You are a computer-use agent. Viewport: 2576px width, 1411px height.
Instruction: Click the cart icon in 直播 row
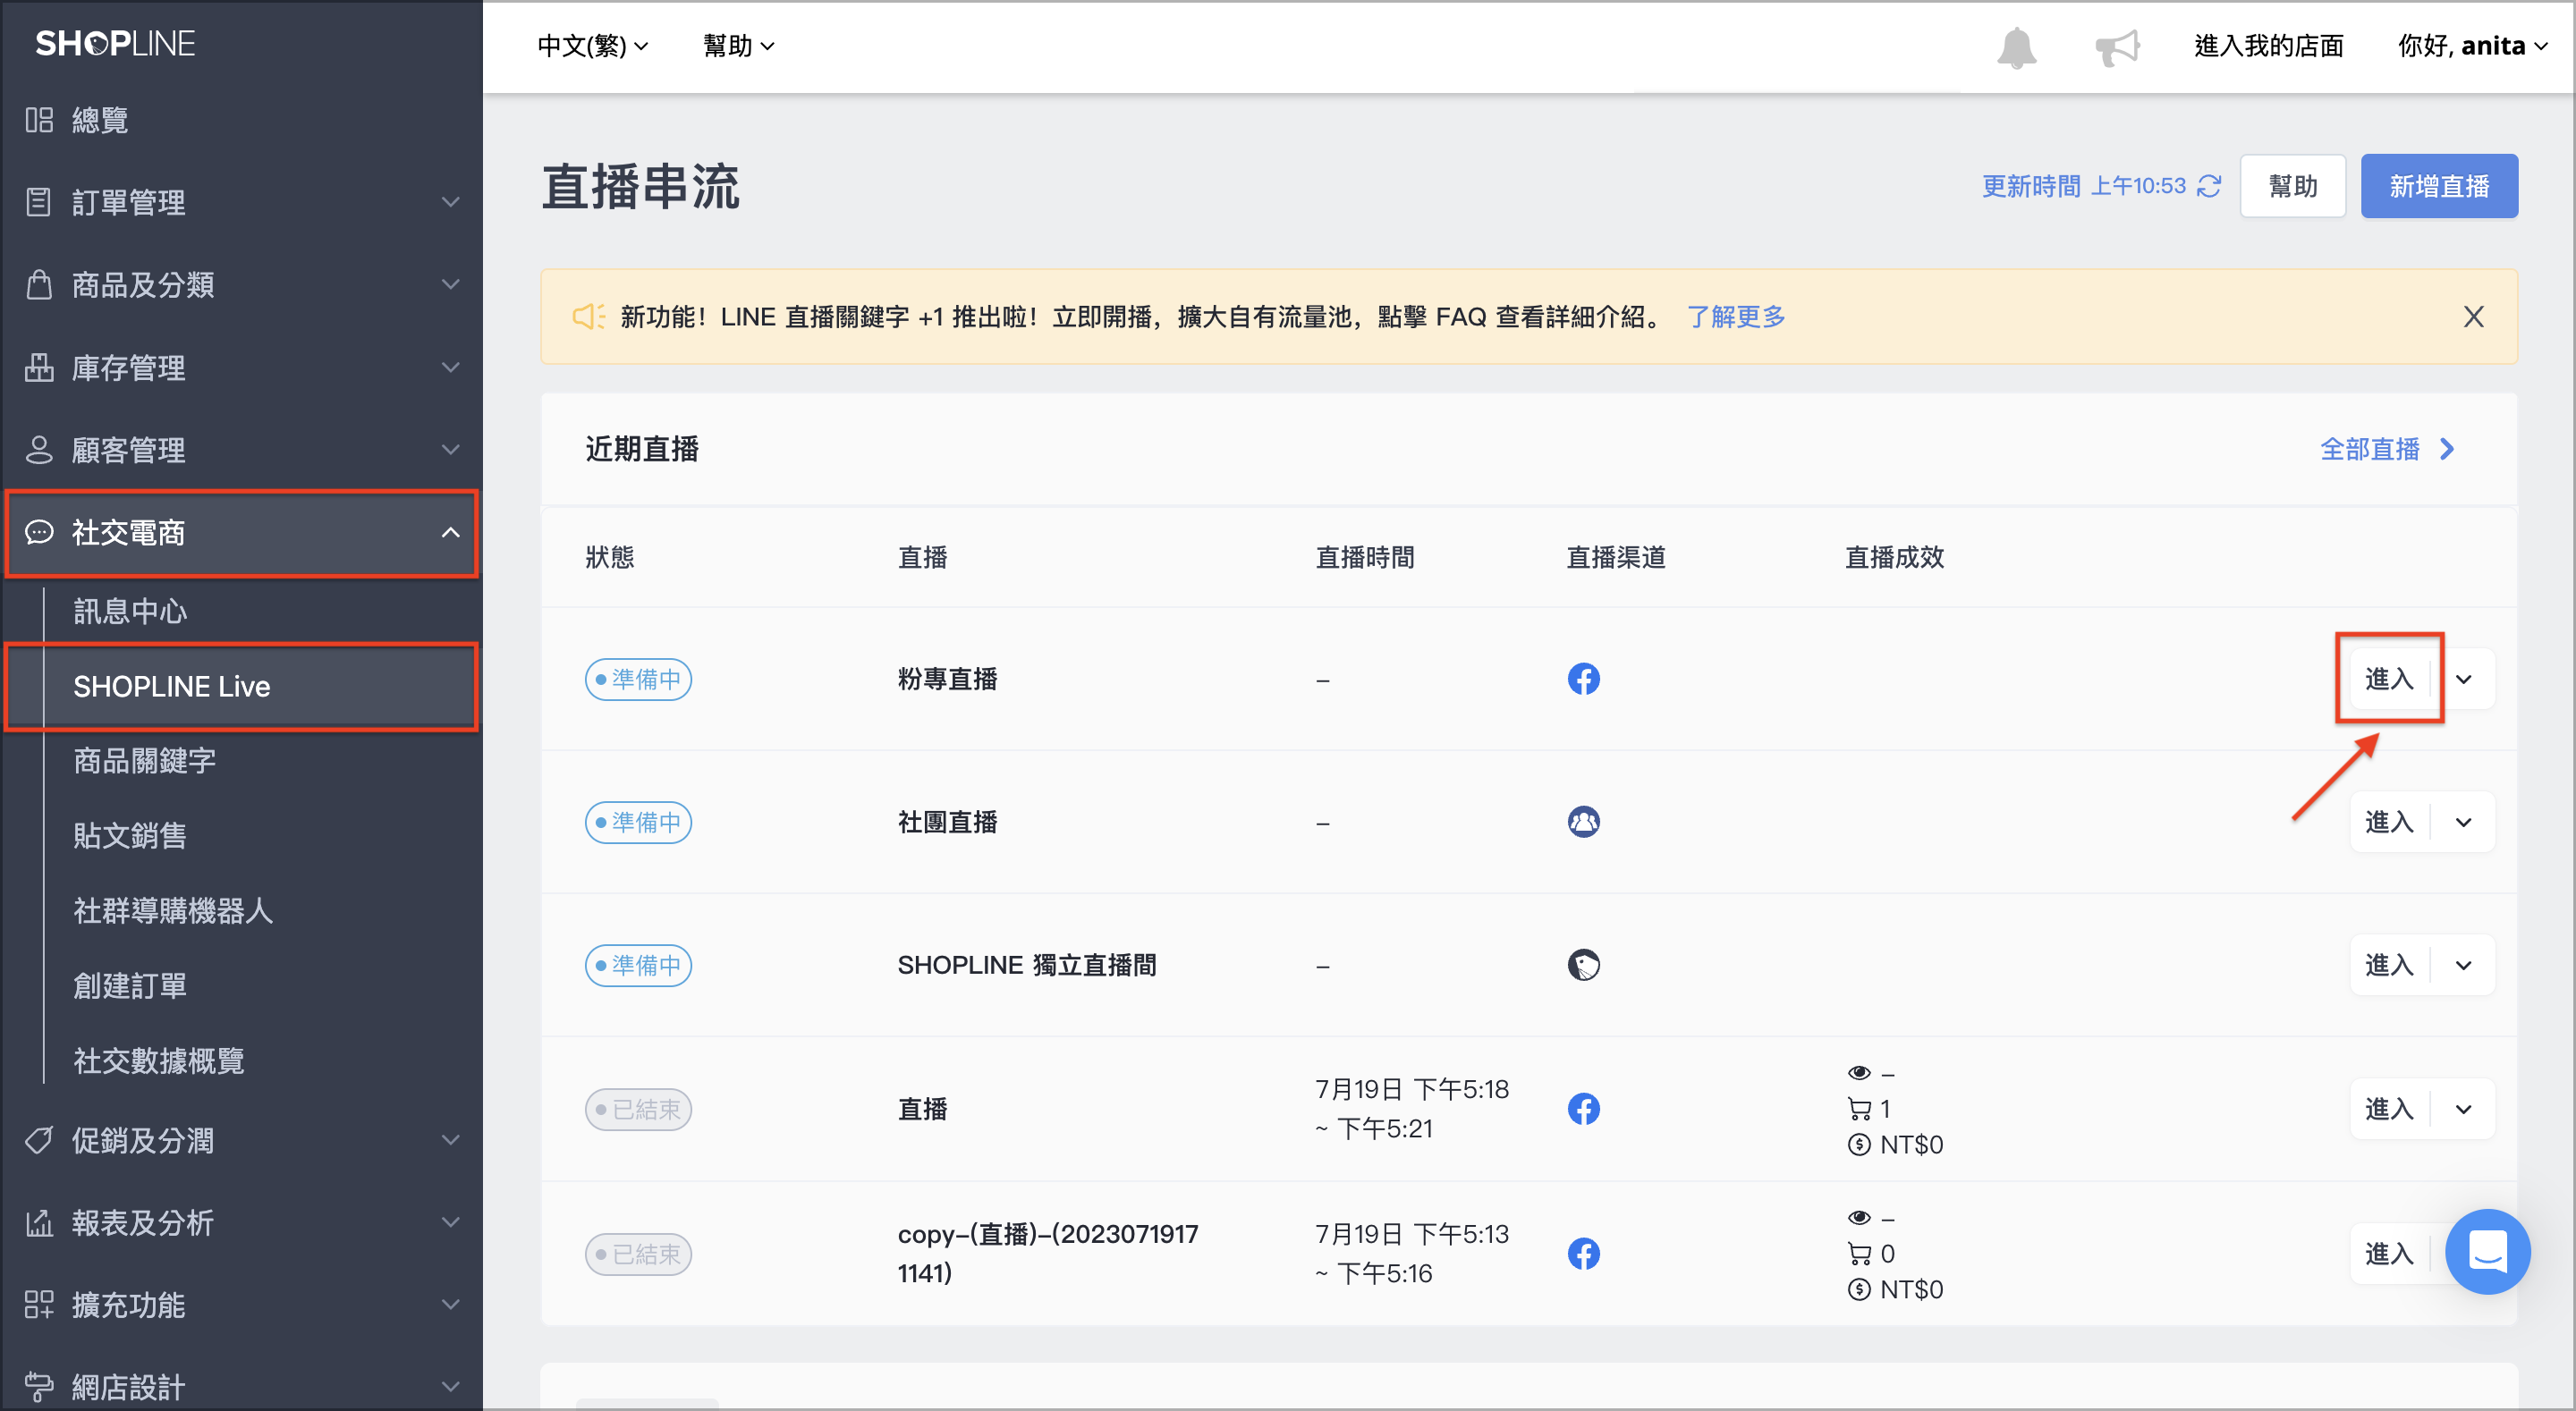pyautogui.click(x=1859, y=1109)
